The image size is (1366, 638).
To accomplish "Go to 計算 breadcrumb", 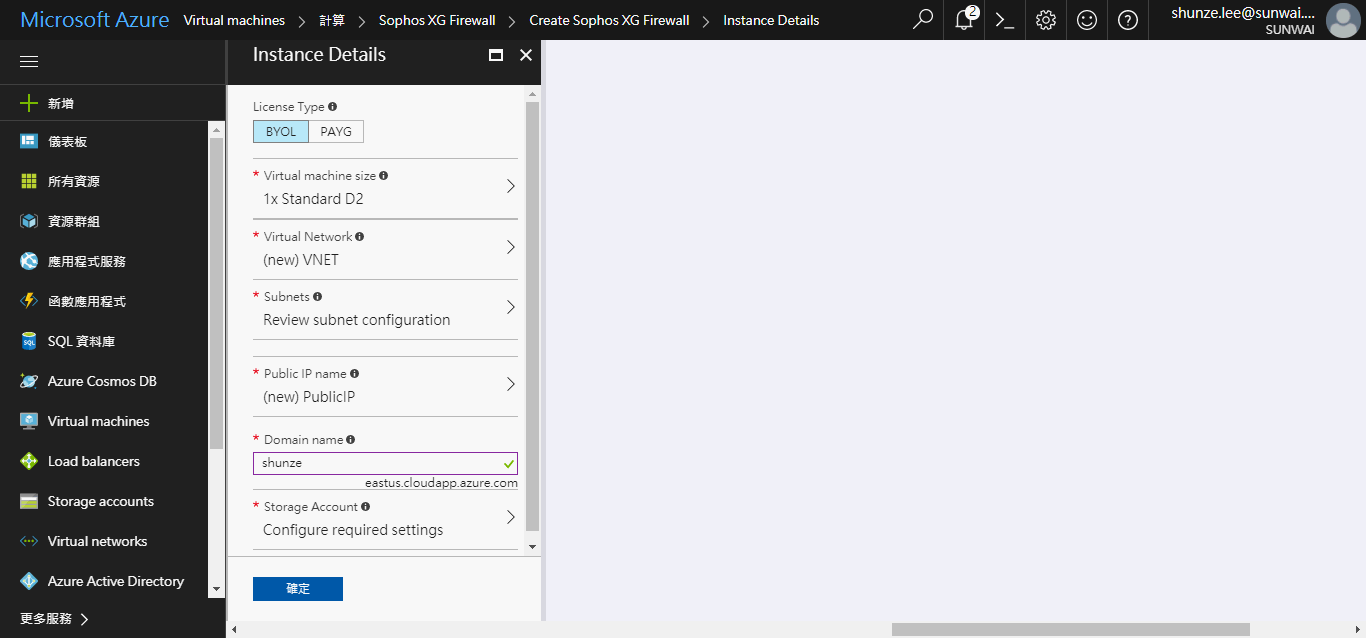I will click(332, 20).
